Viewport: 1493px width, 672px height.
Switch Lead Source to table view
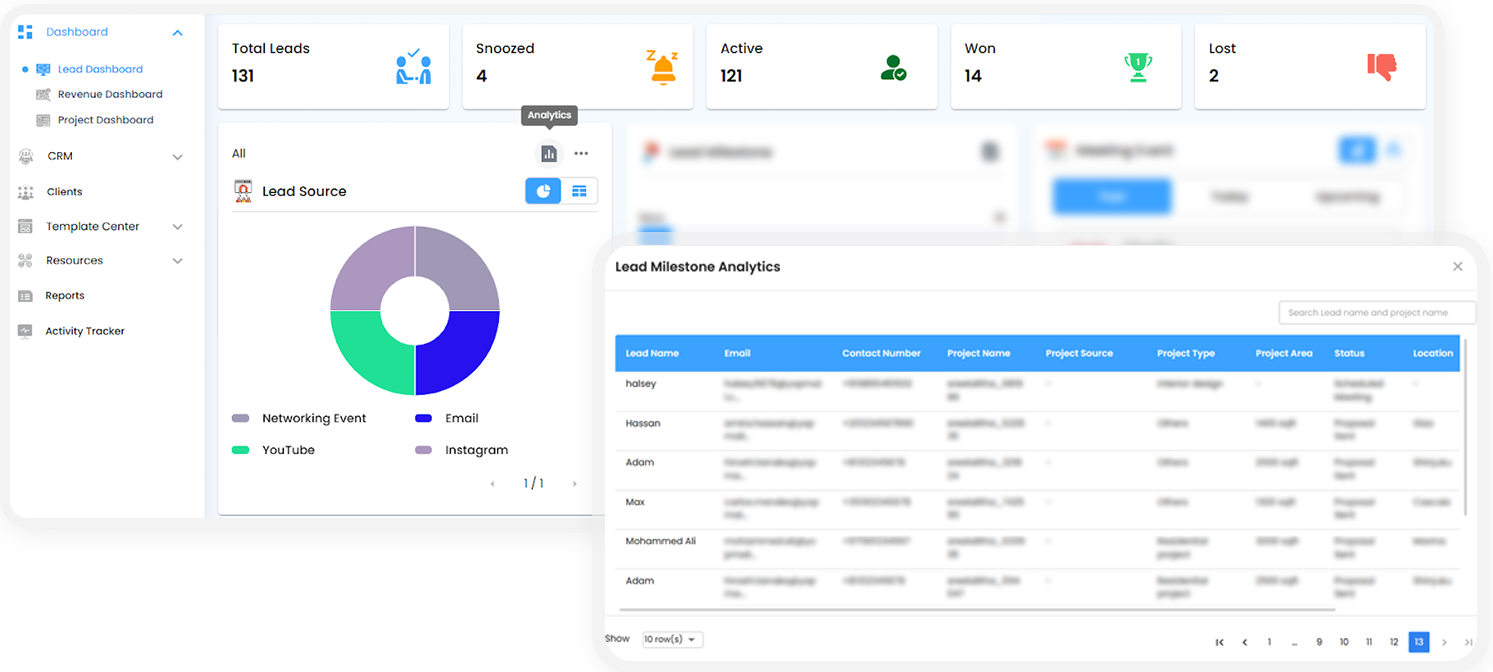tap(579, 191)
